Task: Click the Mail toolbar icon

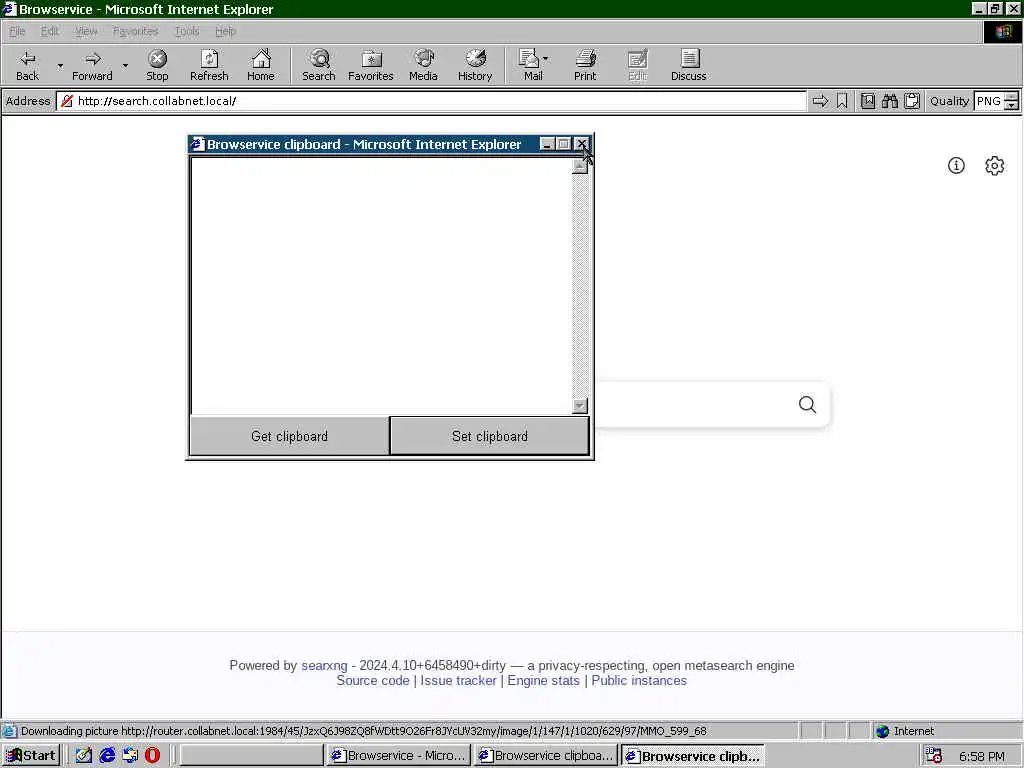Action: point(530,65)
